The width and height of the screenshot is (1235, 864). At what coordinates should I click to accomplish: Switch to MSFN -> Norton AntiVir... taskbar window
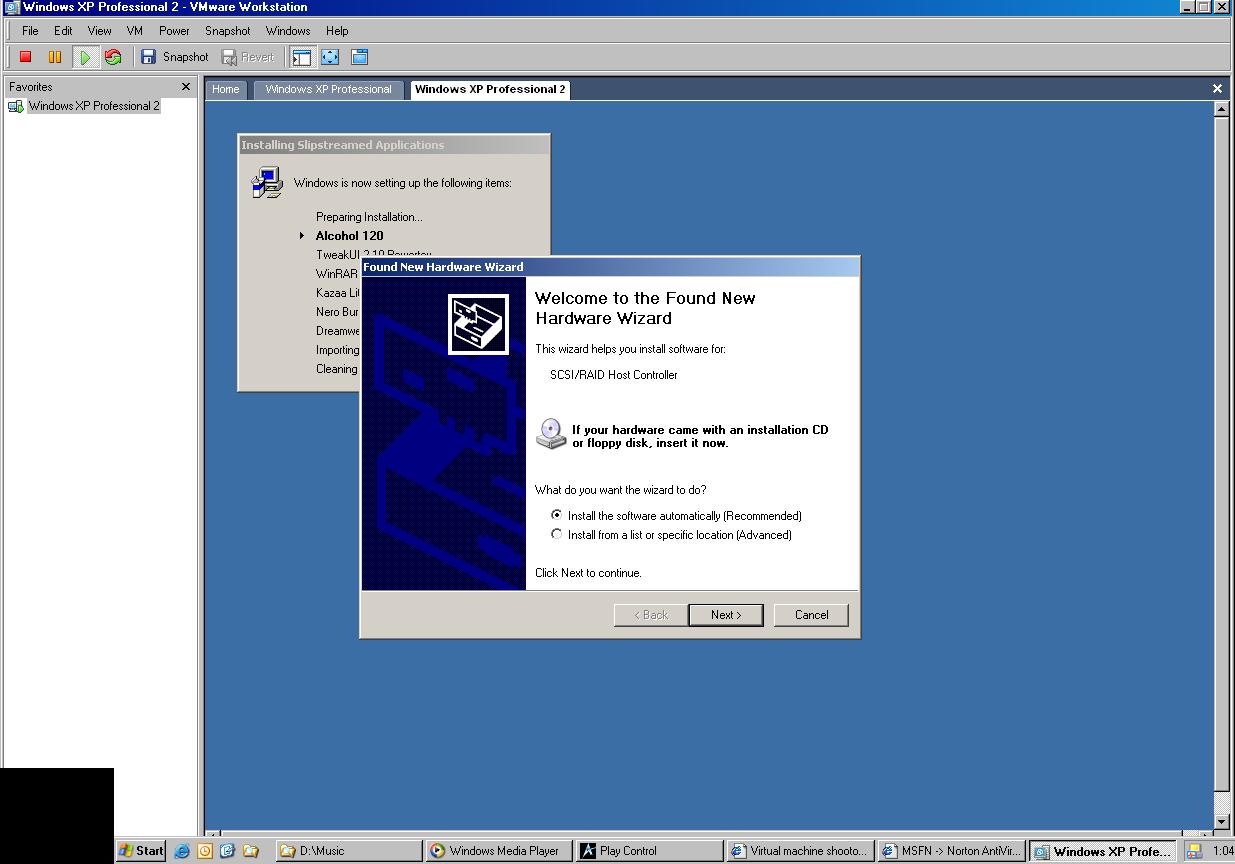point(951,851)
